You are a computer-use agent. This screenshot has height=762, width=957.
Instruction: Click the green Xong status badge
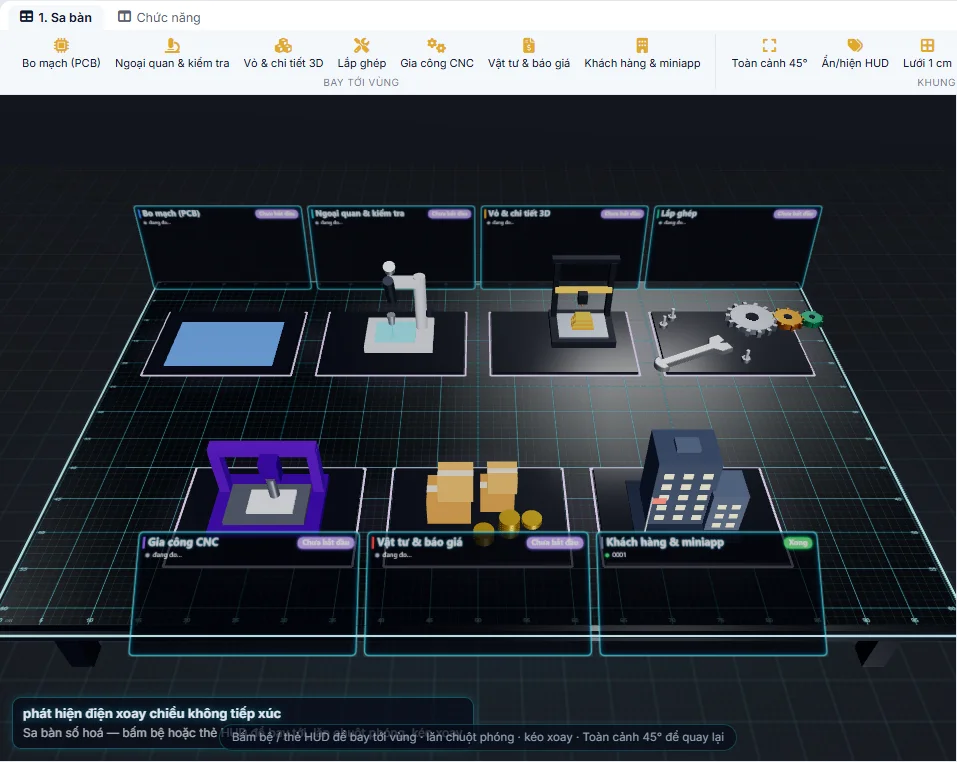[798, 542]
